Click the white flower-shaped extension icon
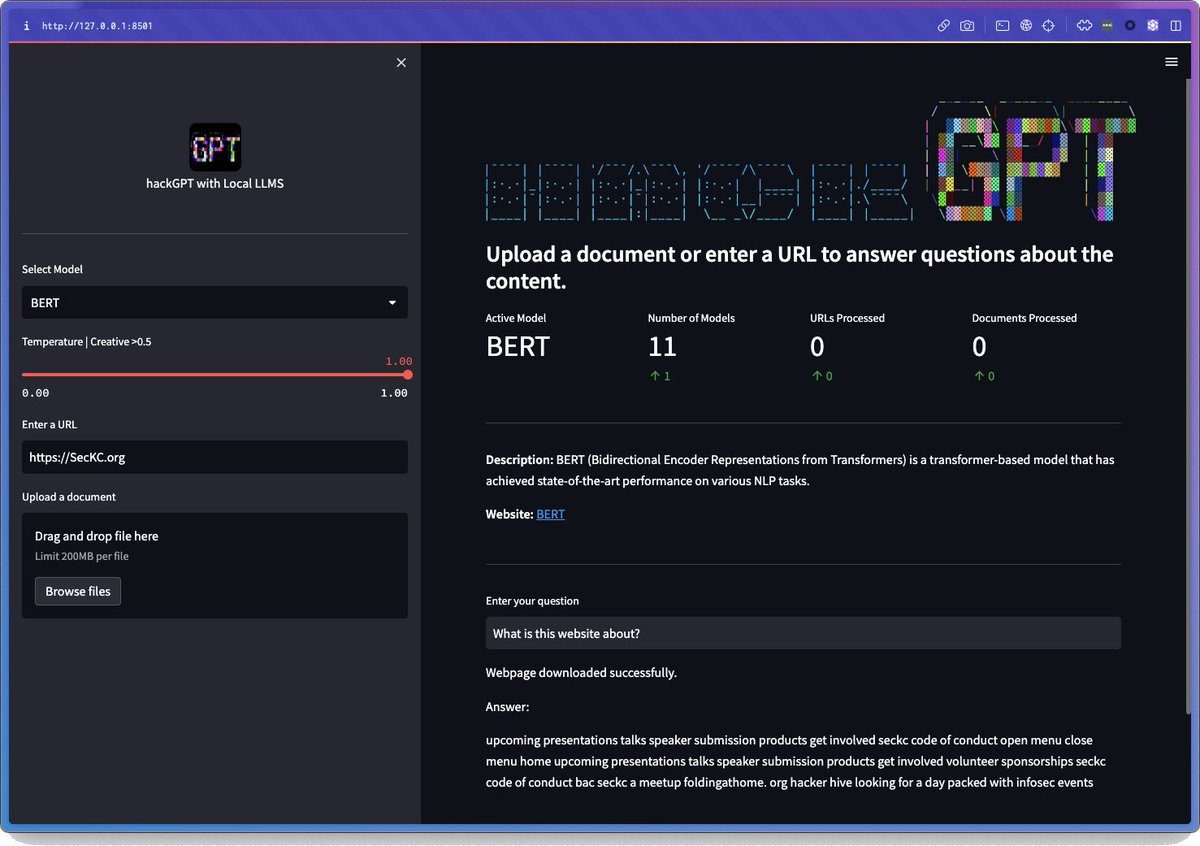The image size is (1200, 846). click(x=1152, y=26)
